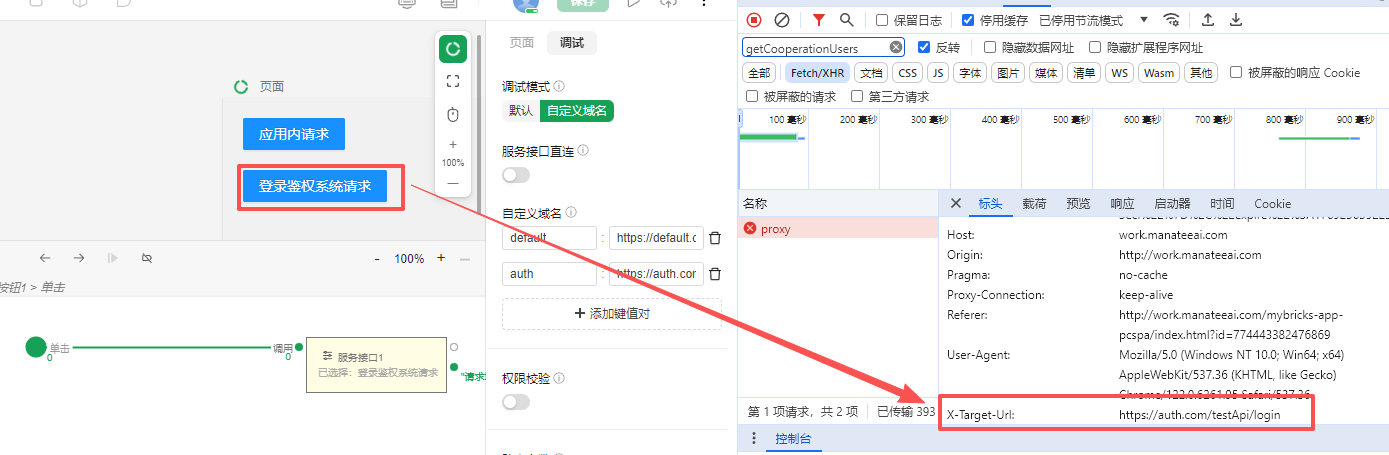Select the 页面 tab in side panel

pyautogui.click(x=522, y=43)
